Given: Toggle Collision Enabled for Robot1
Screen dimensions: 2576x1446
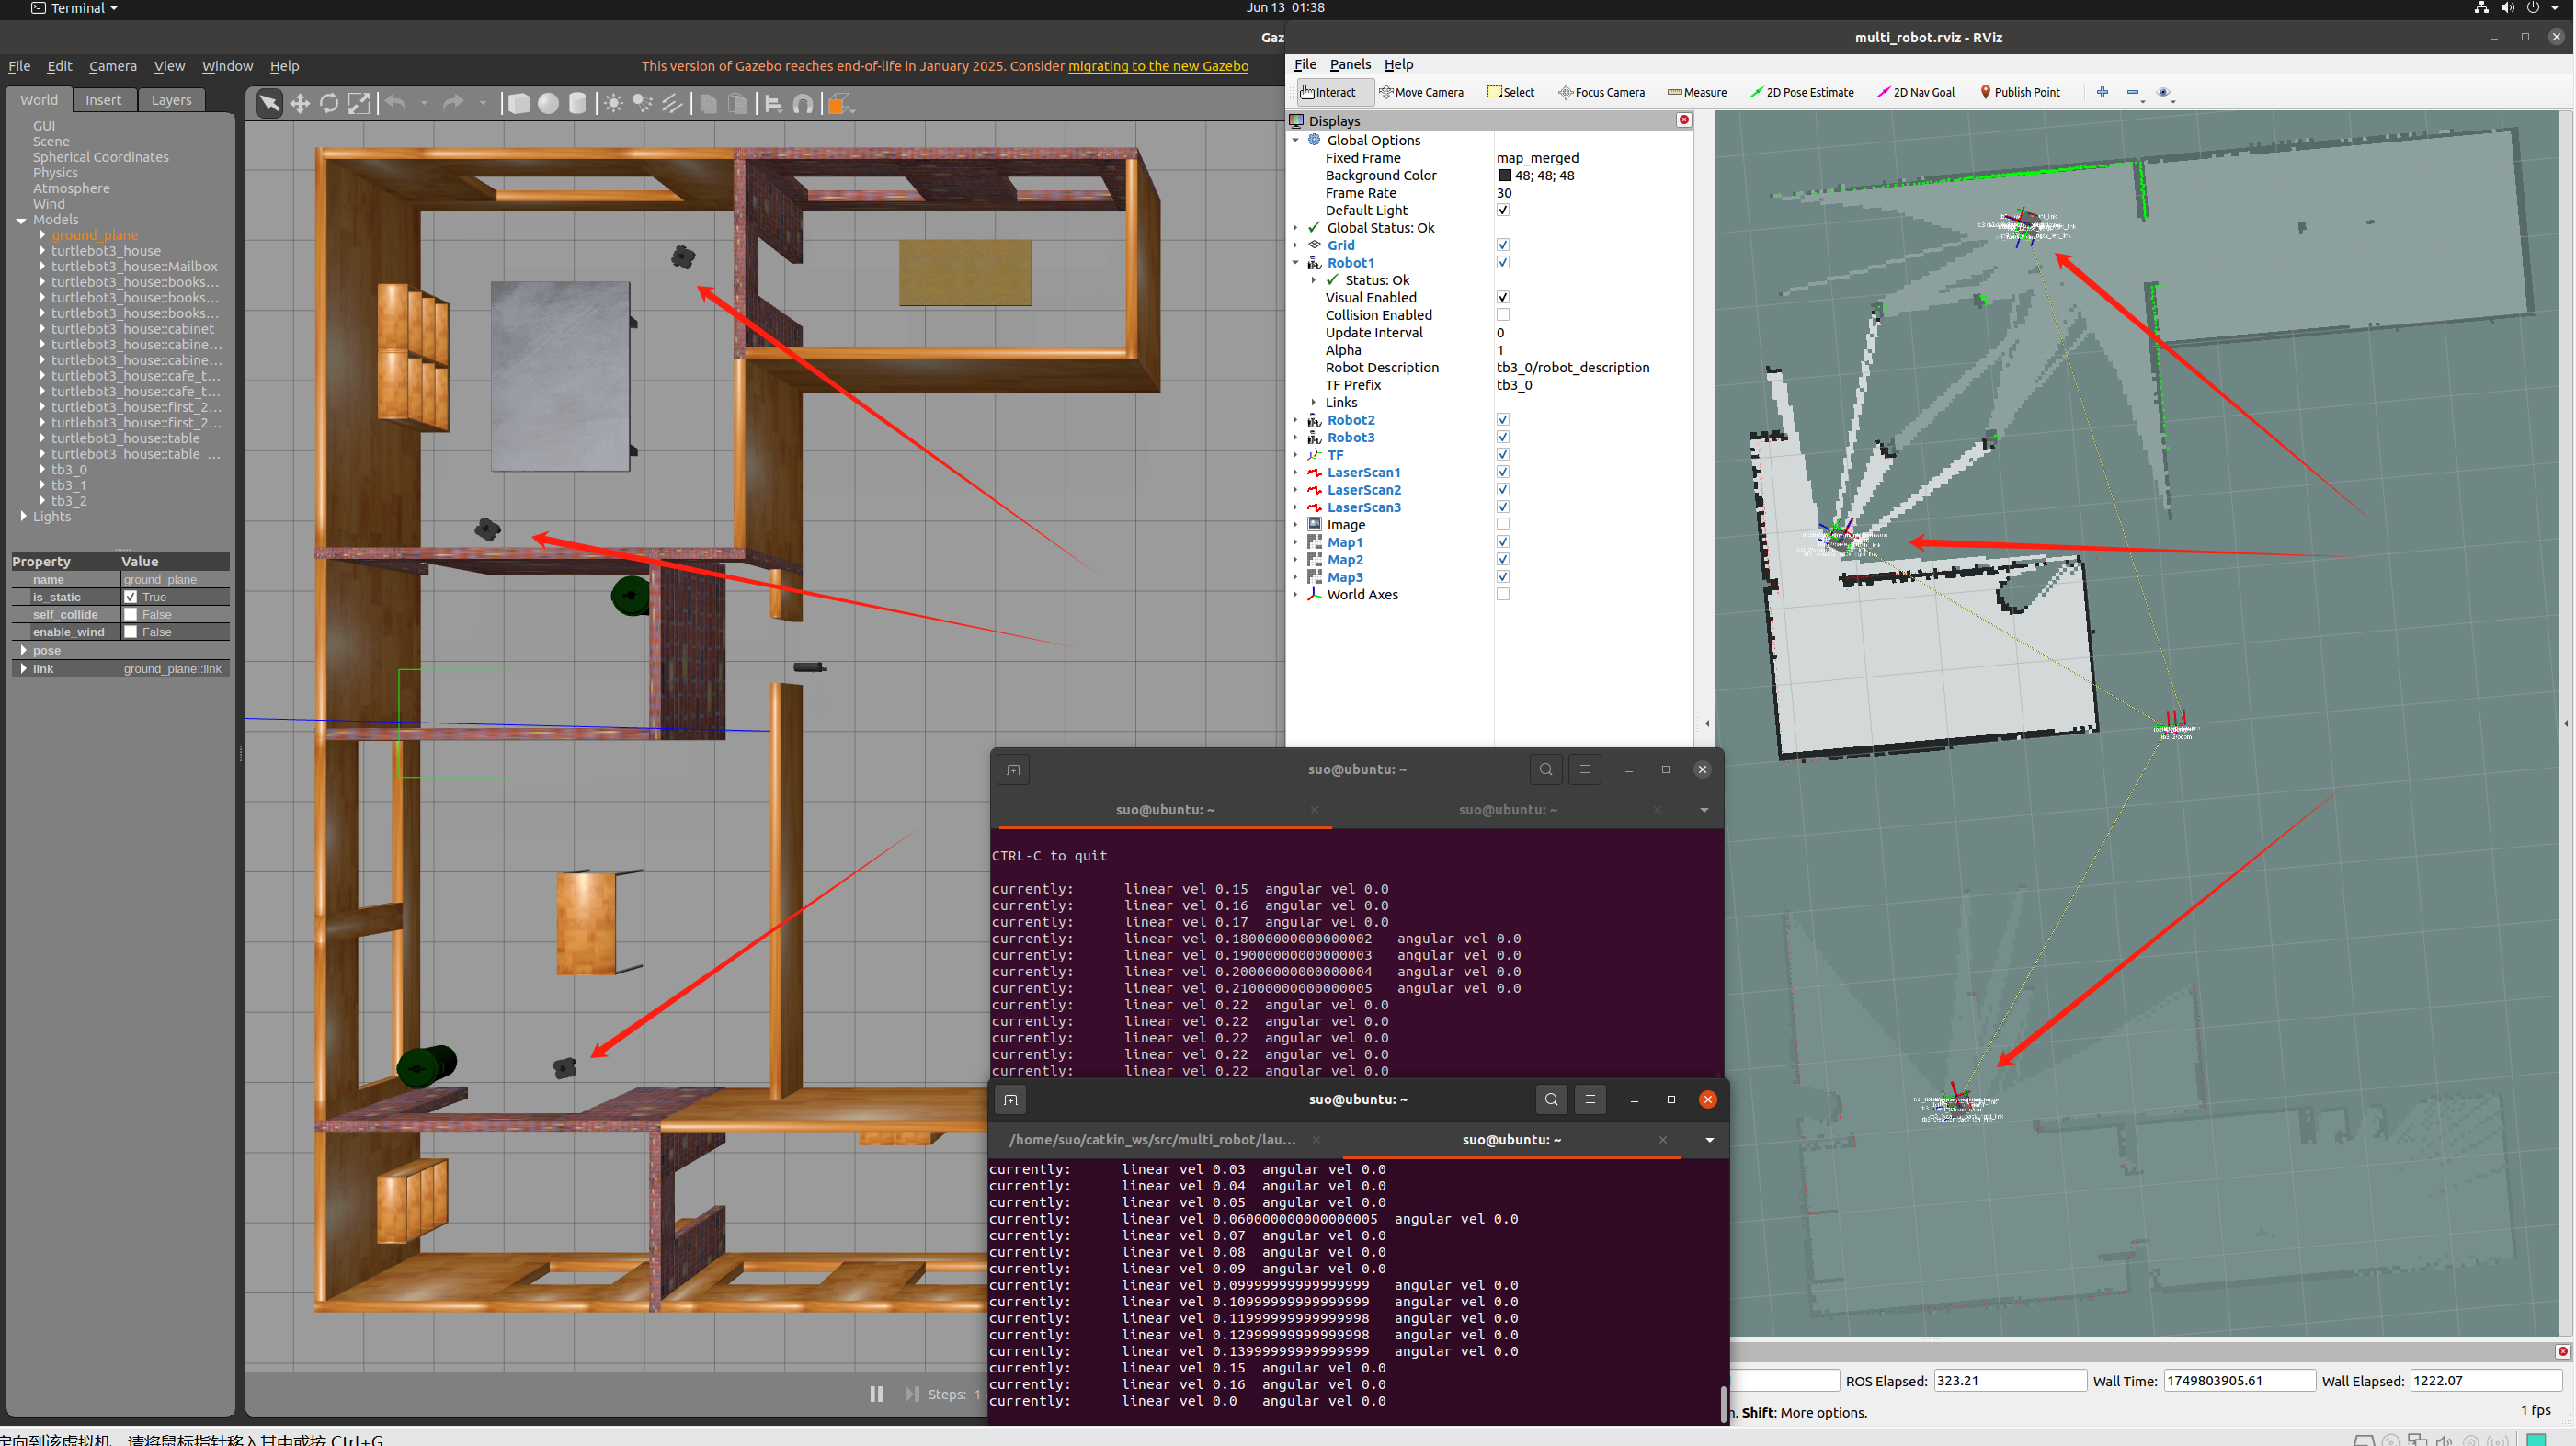Looking at the screenshot, I should (1502, 315).
